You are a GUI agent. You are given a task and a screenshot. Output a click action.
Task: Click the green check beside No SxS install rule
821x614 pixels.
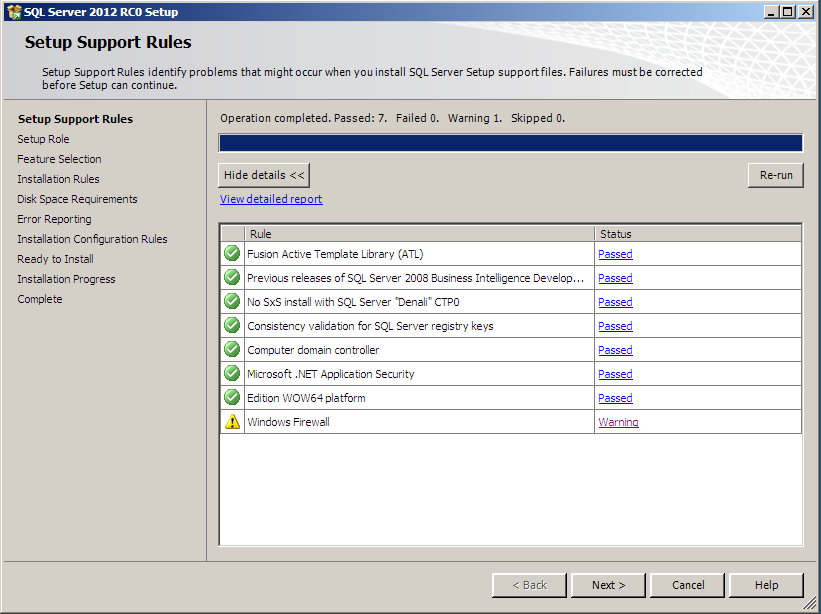point(231,301)
